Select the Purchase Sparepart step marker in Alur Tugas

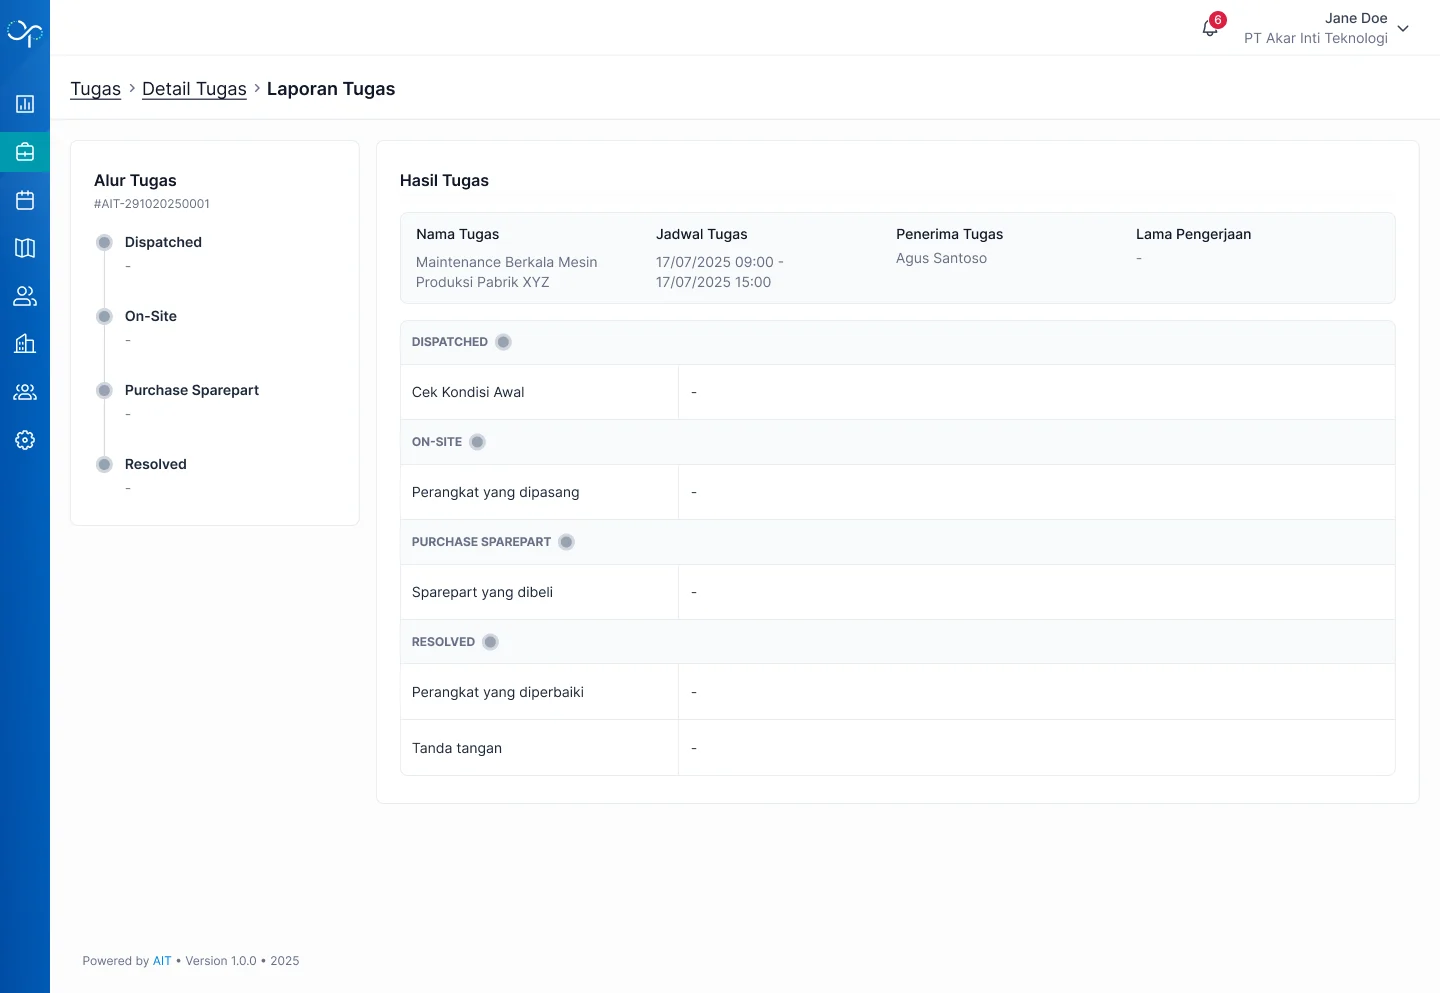tap(104, 390)
